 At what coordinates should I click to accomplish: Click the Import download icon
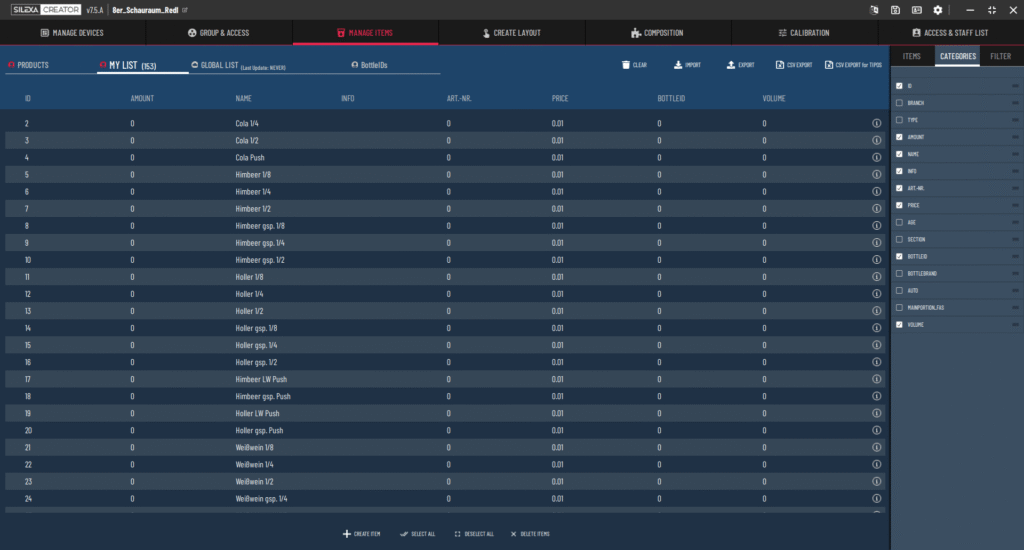click(x=678, y=65)
